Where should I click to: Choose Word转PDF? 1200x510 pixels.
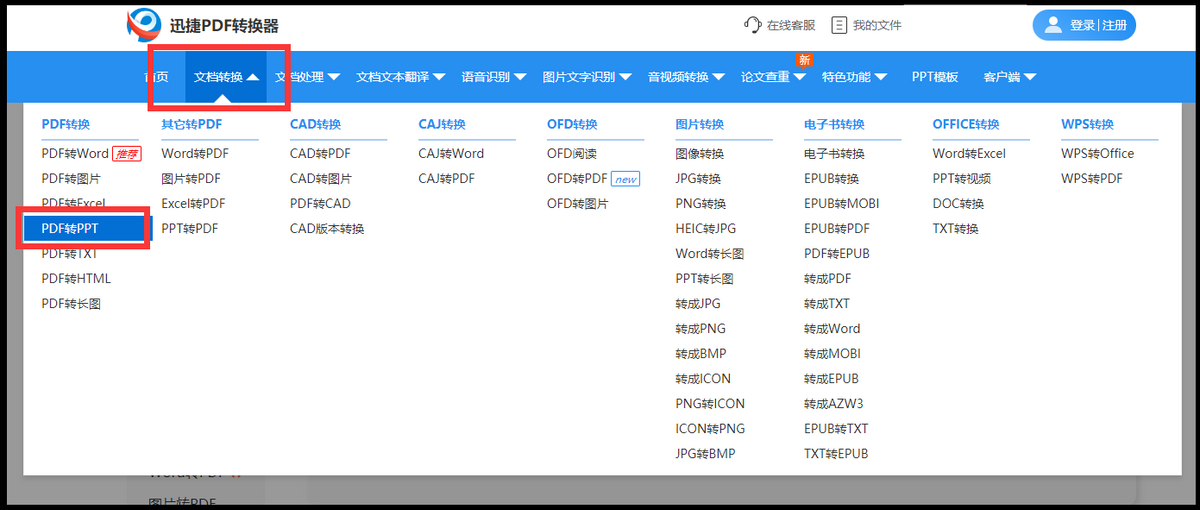pyautogui.click(x=195, y=154)
